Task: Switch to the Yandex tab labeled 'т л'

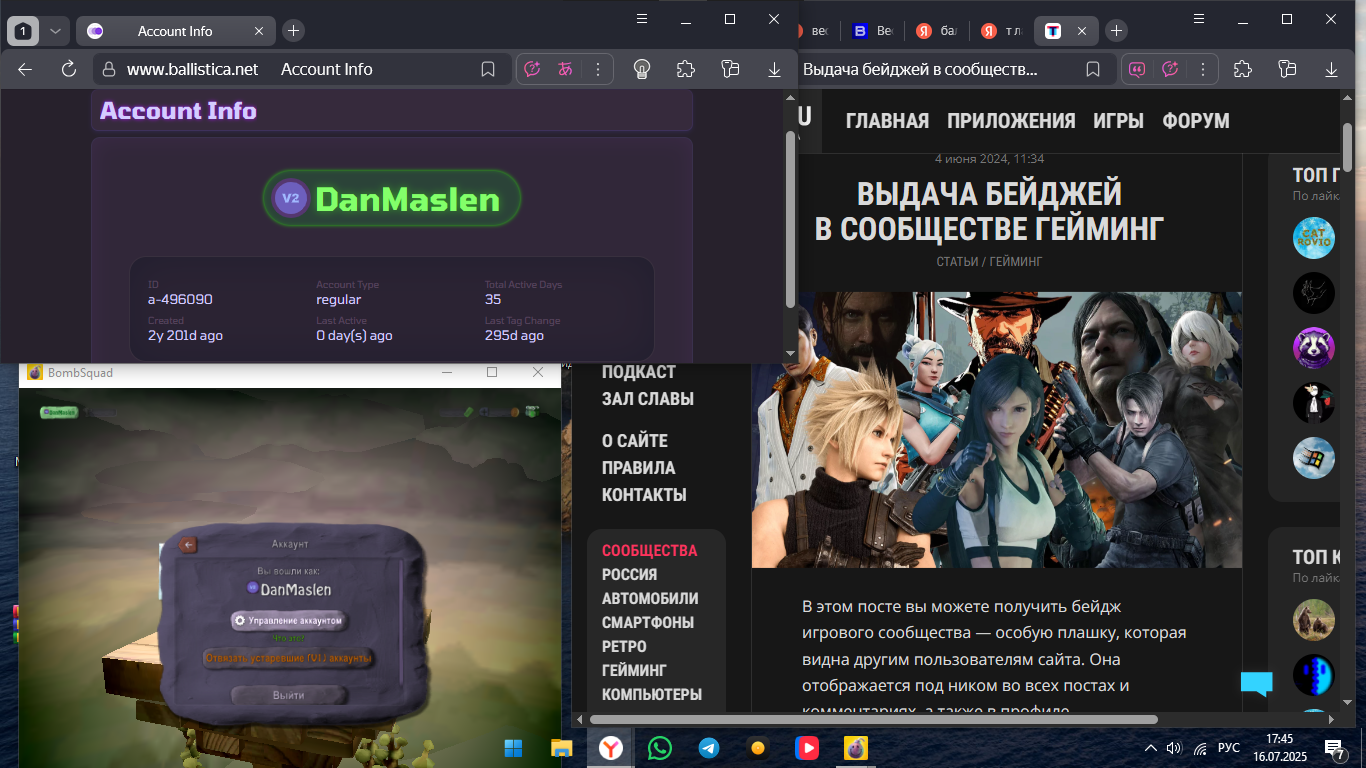Action: (x=1001, y=31)
